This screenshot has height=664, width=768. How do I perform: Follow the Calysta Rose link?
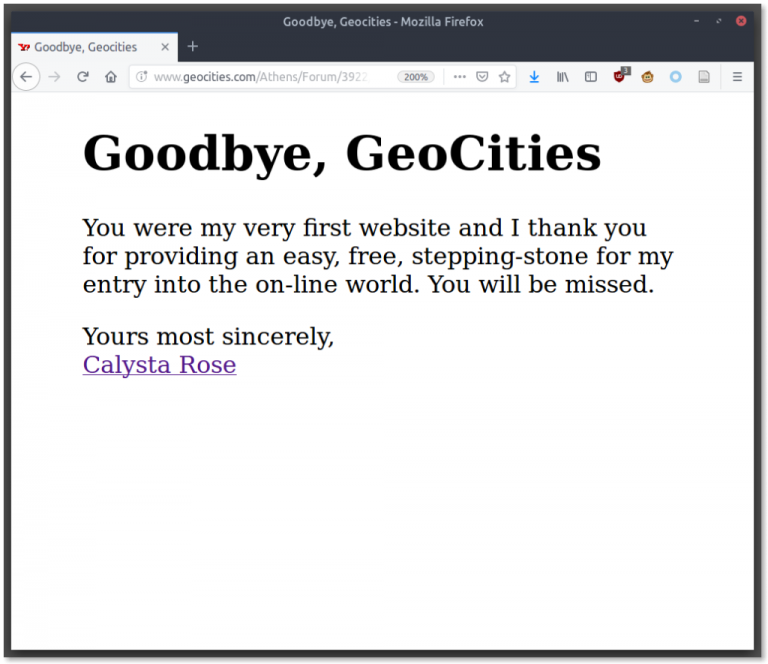159,365
